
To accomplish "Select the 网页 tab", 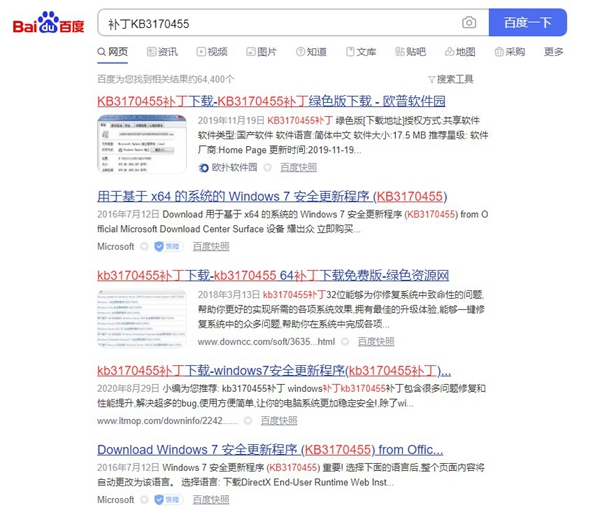I will coord(112,52).
